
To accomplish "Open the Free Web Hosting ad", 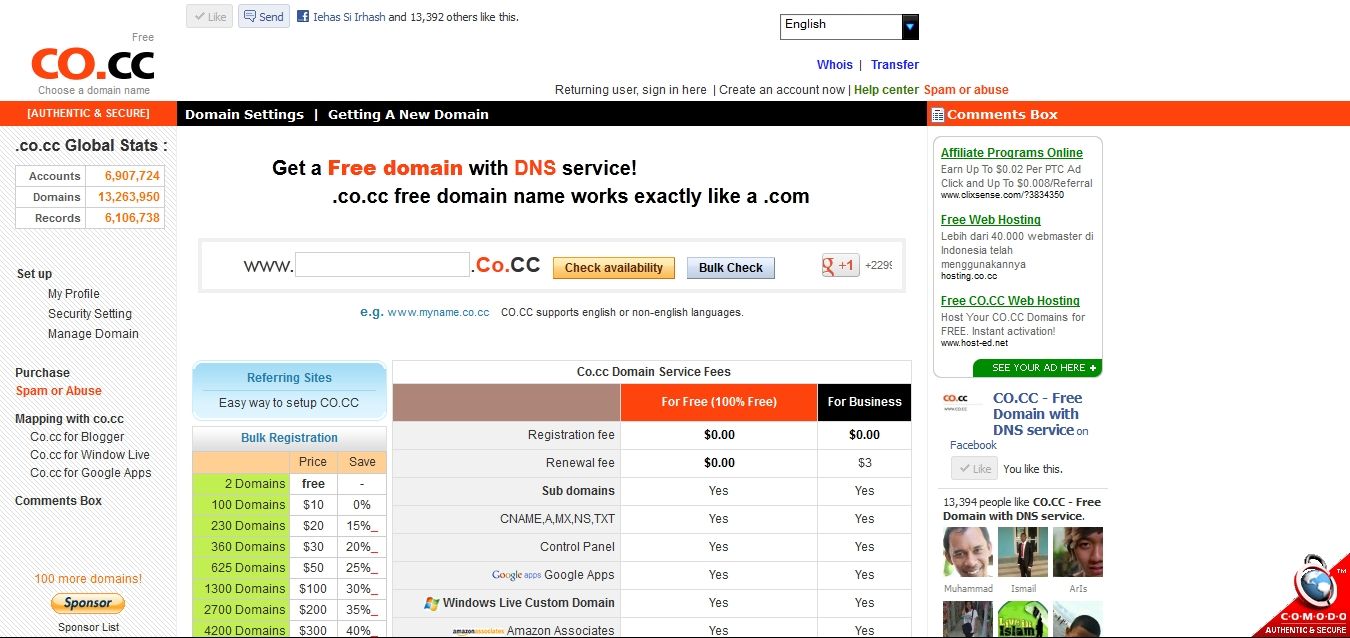I will point(991,220).
